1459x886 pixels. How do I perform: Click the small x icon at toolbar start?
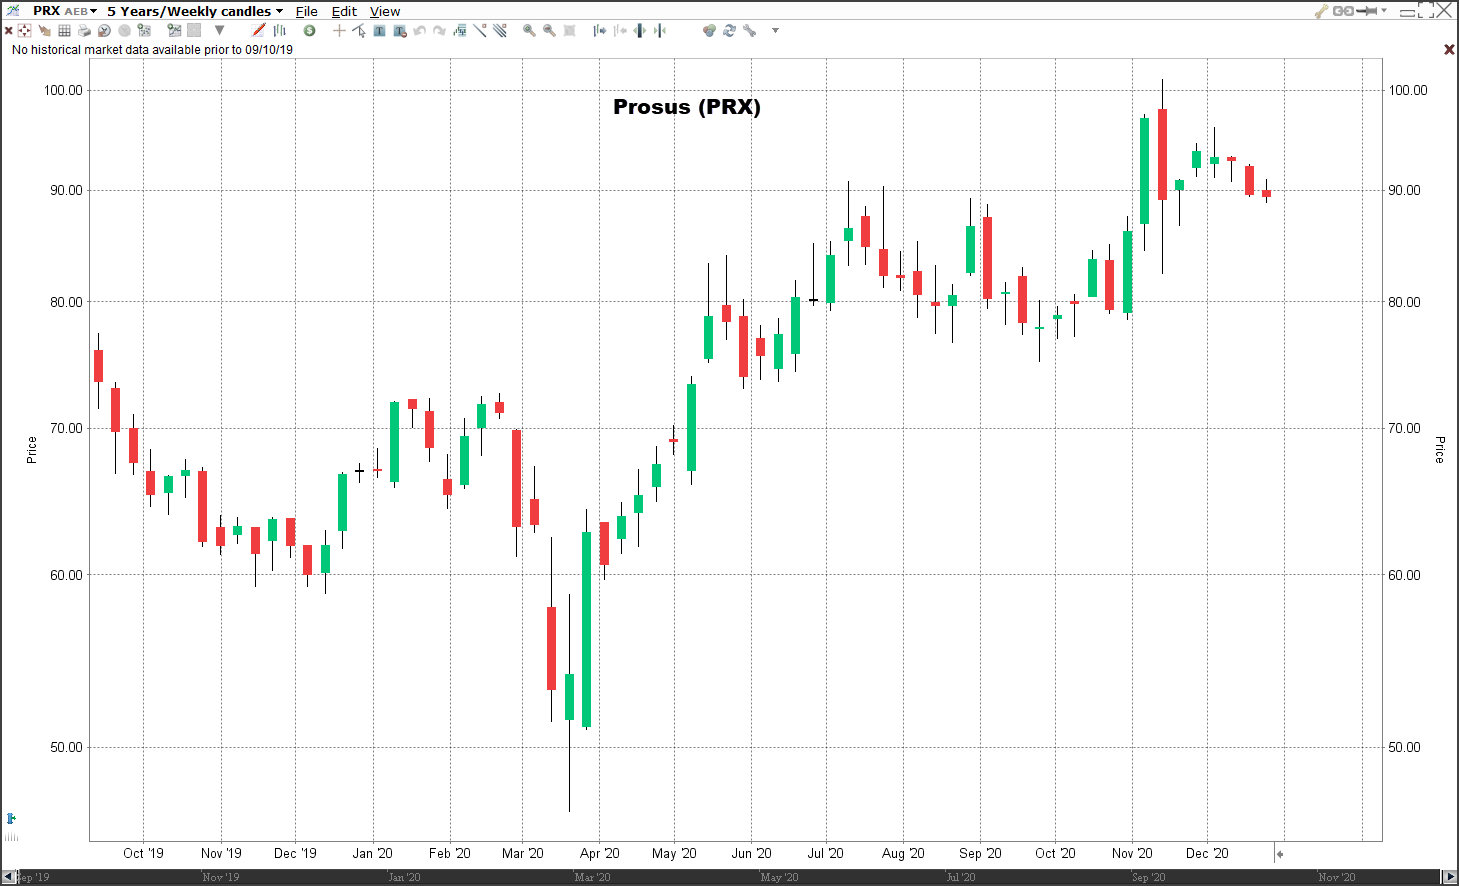click(8, 30)
